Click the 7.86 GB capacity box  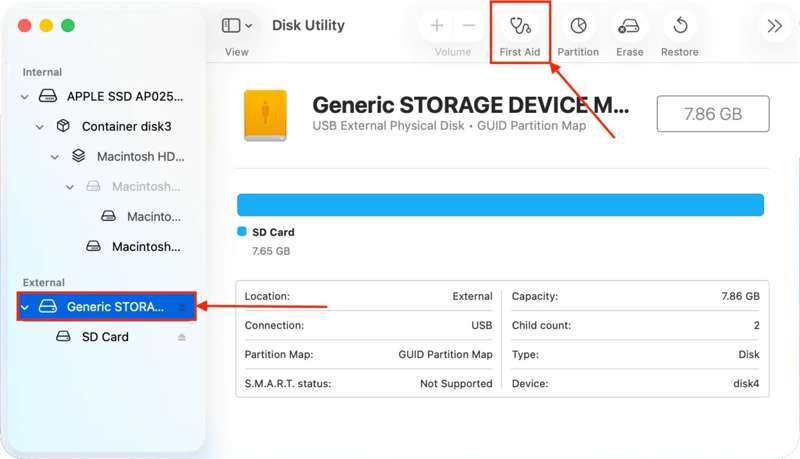pos(713,114)
